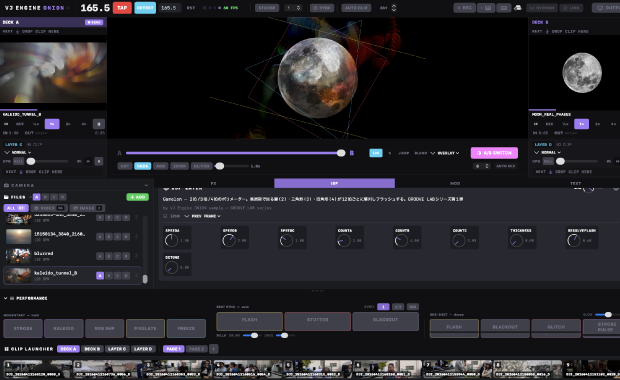Toggle the SYNC button in the top bar
This screenshot has height=380, width=620.
(322, 8)
